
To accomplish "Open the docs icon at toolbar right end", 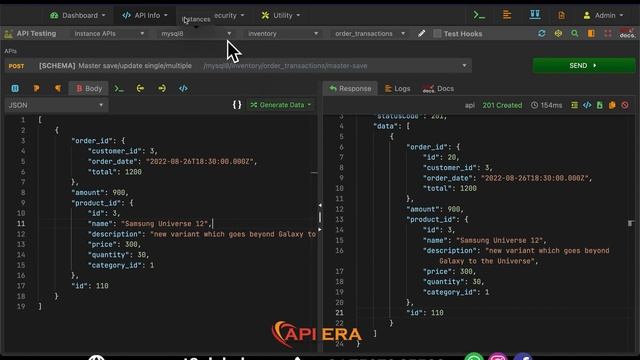I will pos(627,33).
